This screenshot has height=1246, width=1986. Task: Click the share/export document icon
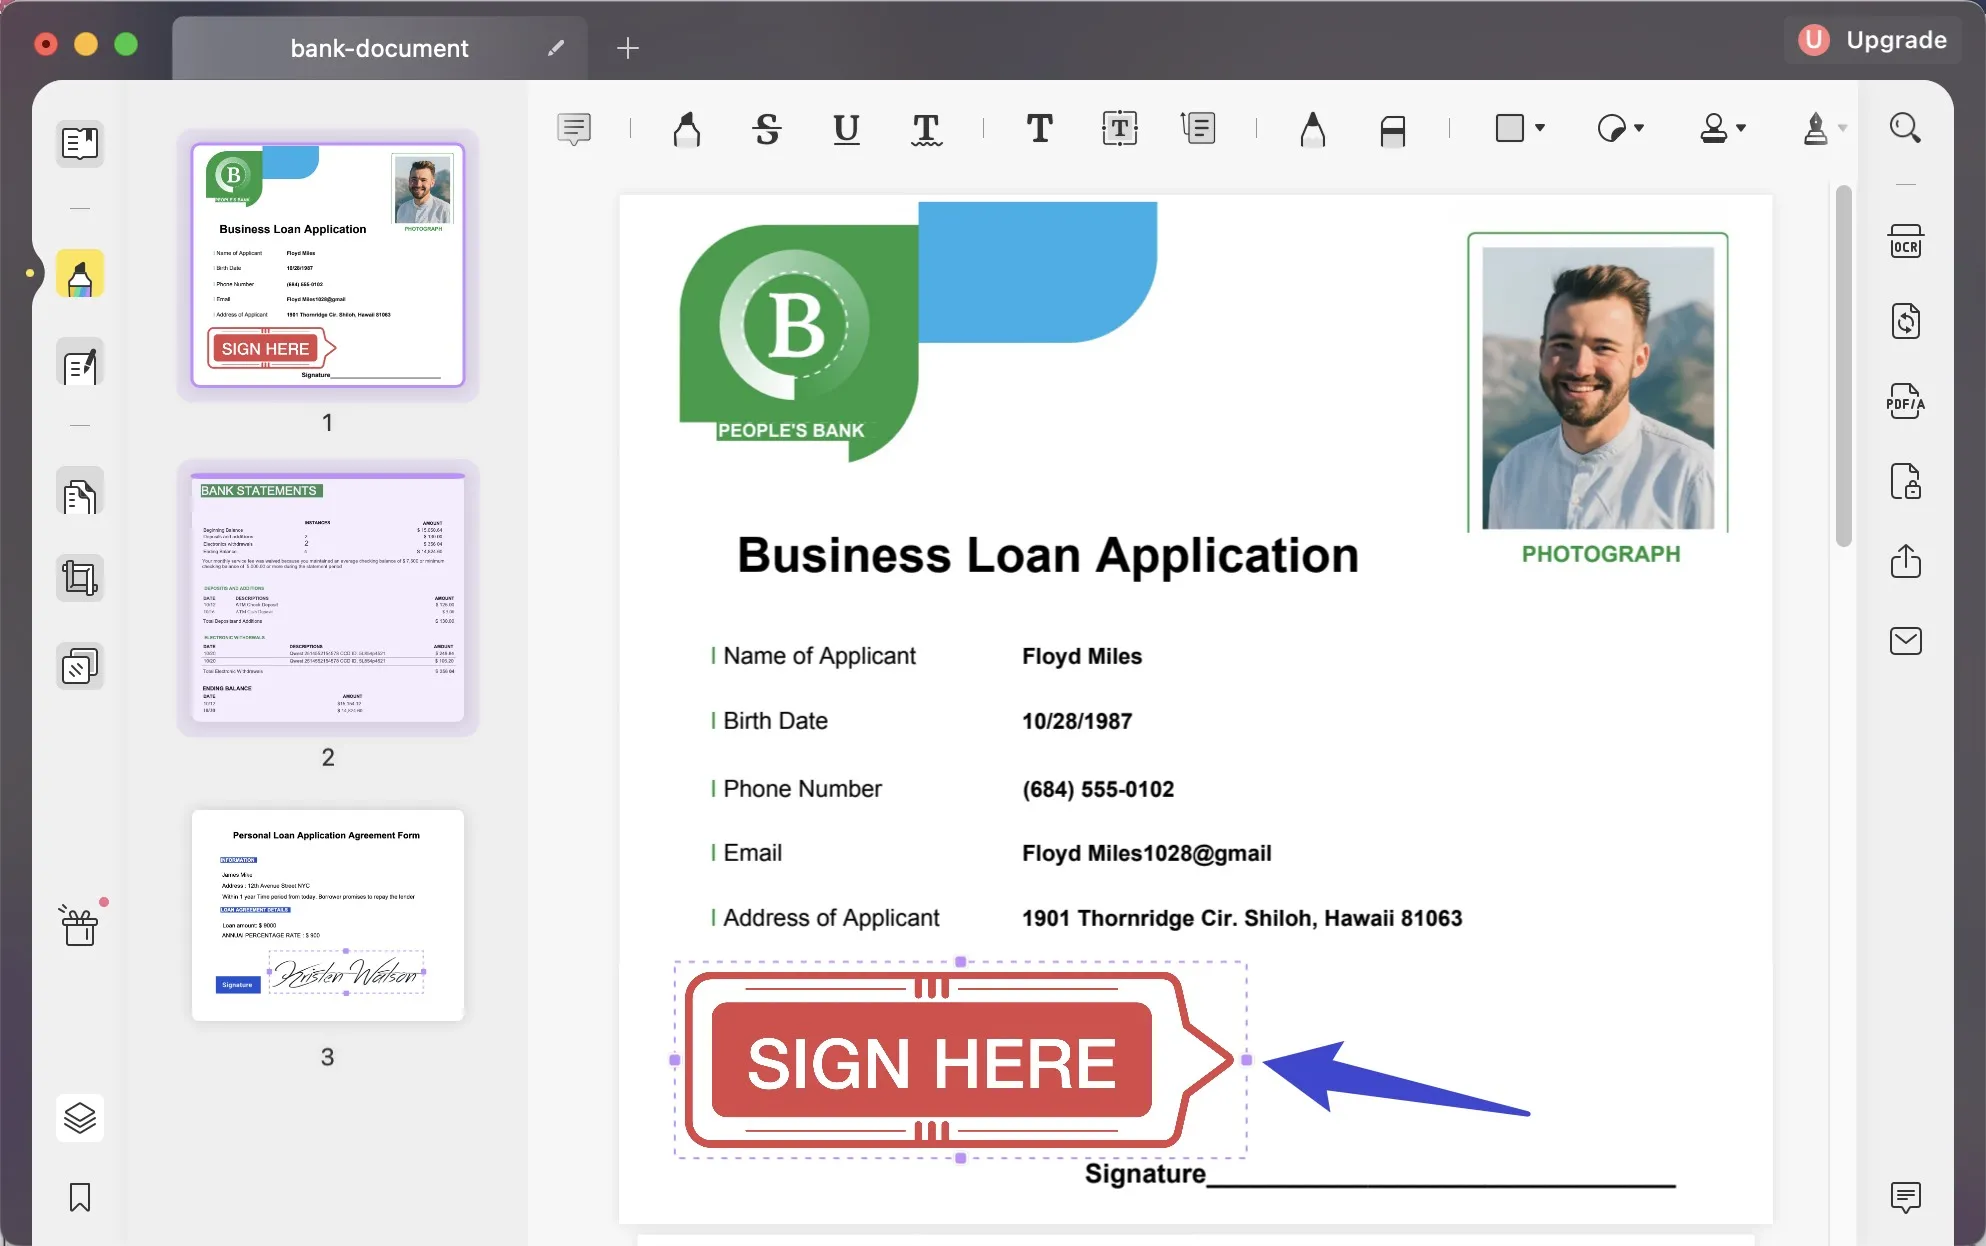[1906, 560]
